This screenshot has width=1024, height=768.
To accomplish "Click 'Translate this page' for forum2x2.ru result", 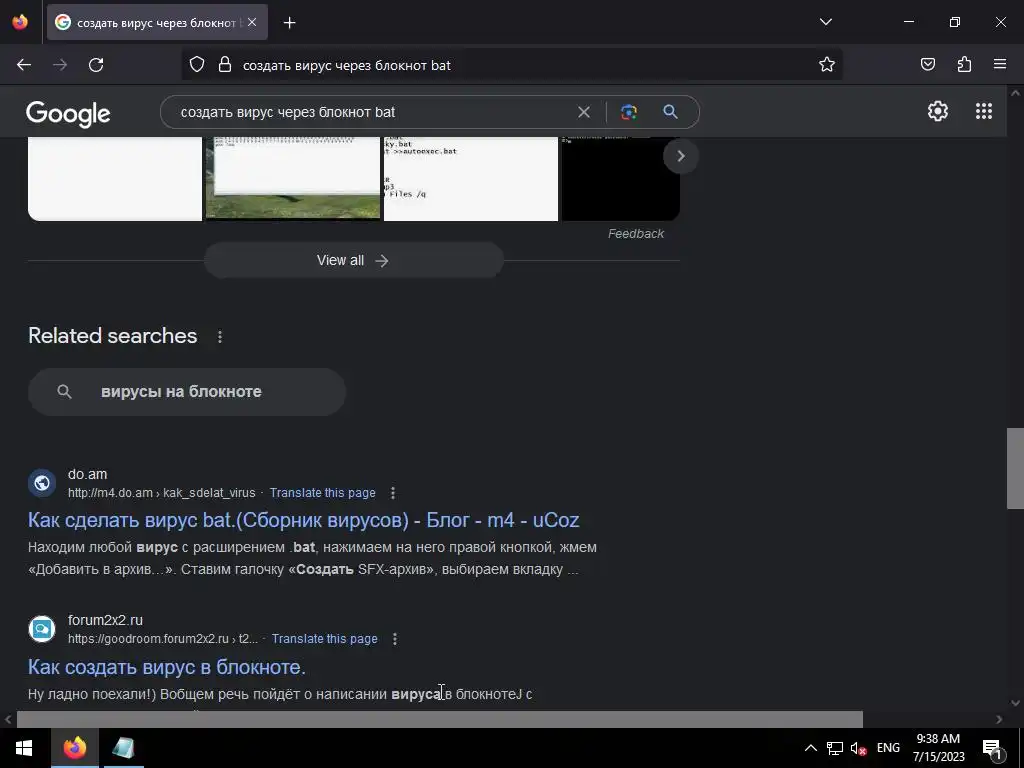I will 325,639.
